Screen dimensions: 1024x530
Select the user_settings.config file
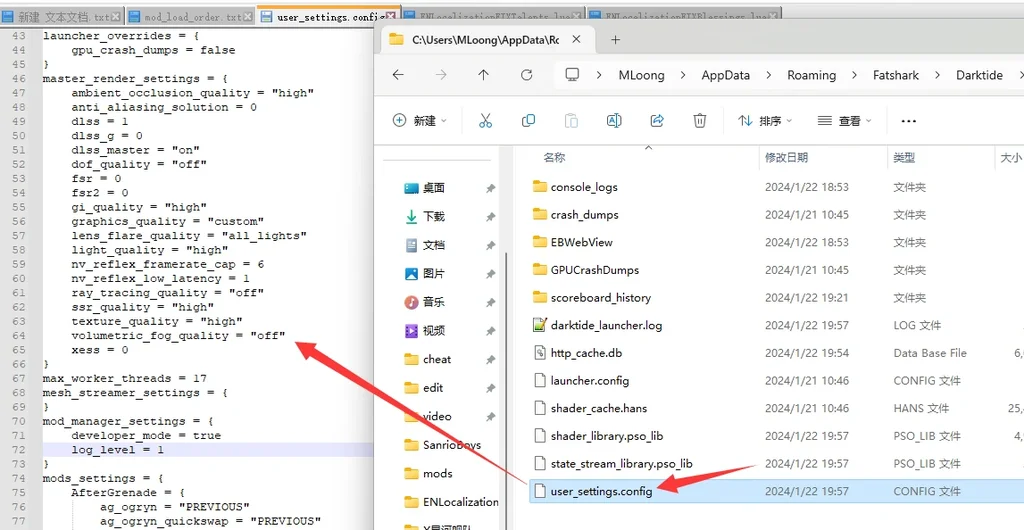(601, 491)
